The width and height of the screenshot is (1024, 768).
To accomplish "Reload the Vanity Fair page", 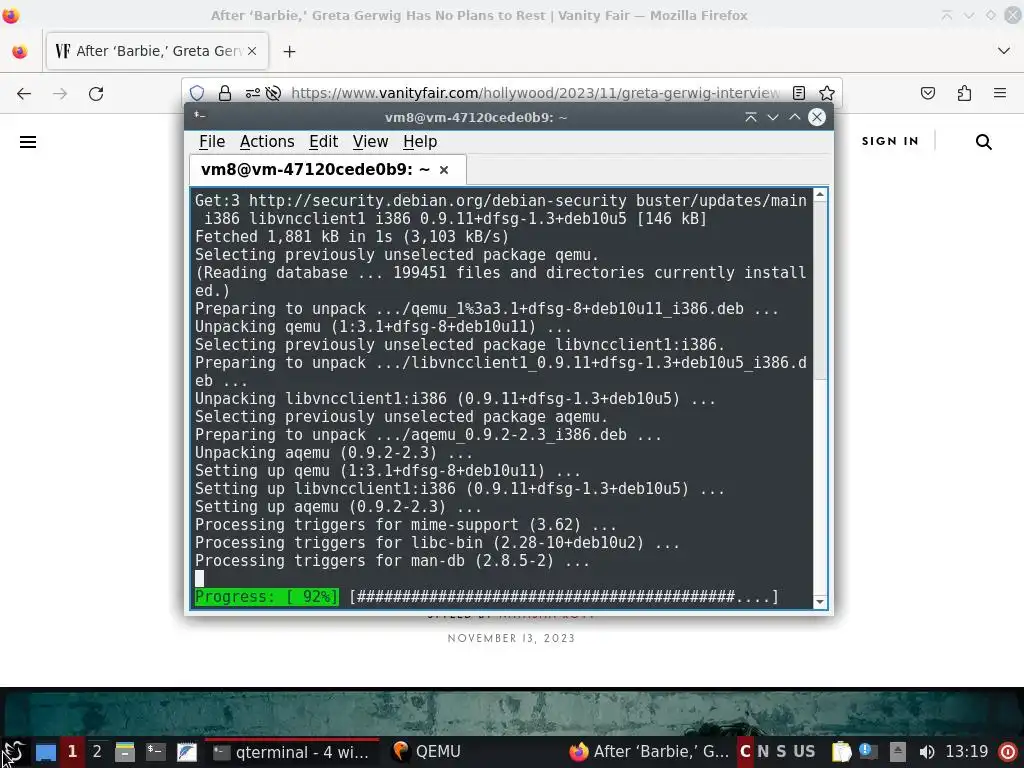I will click(96, 93).
